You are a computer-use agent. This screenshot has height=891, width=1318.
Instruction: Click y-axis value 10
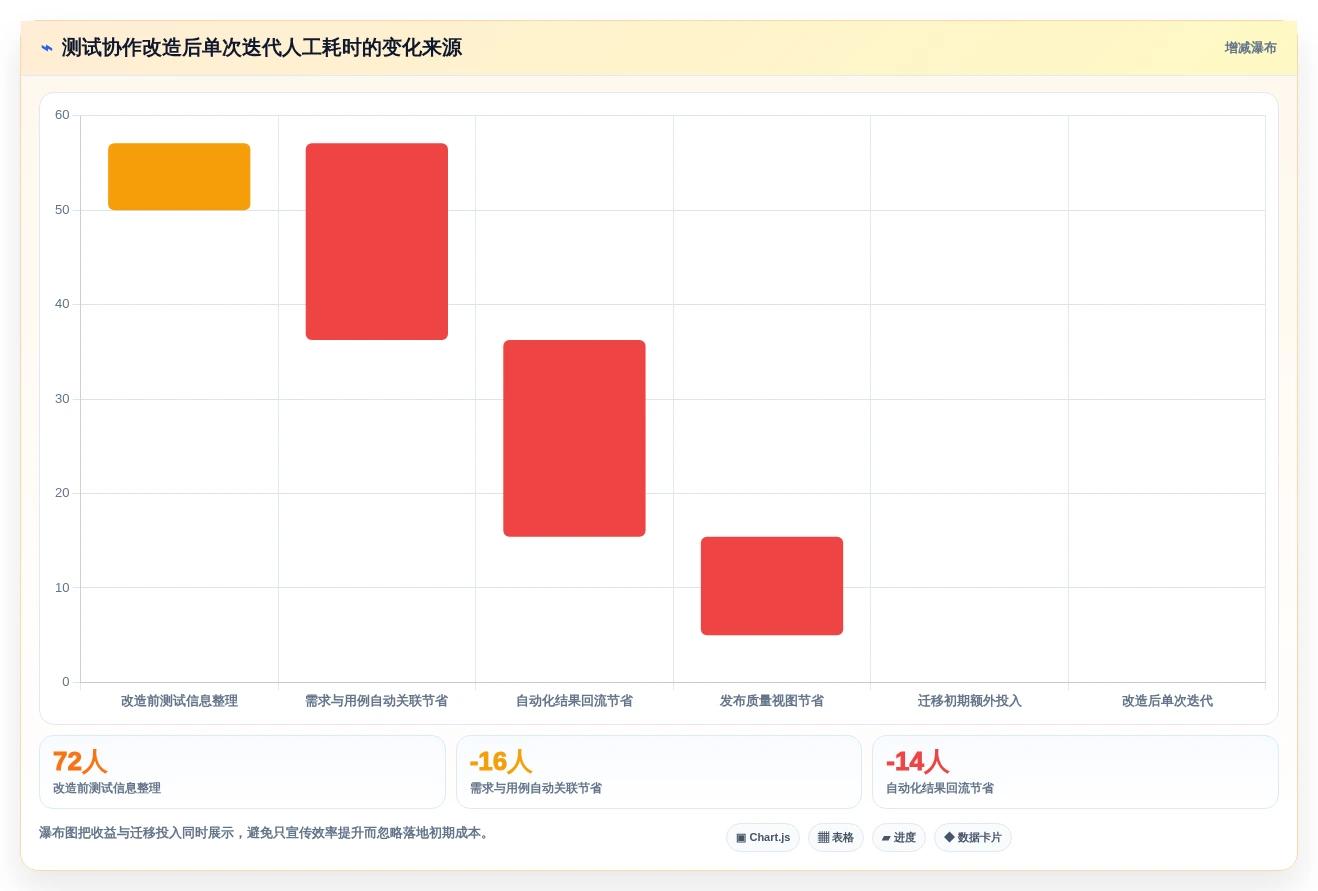(62, 588)
